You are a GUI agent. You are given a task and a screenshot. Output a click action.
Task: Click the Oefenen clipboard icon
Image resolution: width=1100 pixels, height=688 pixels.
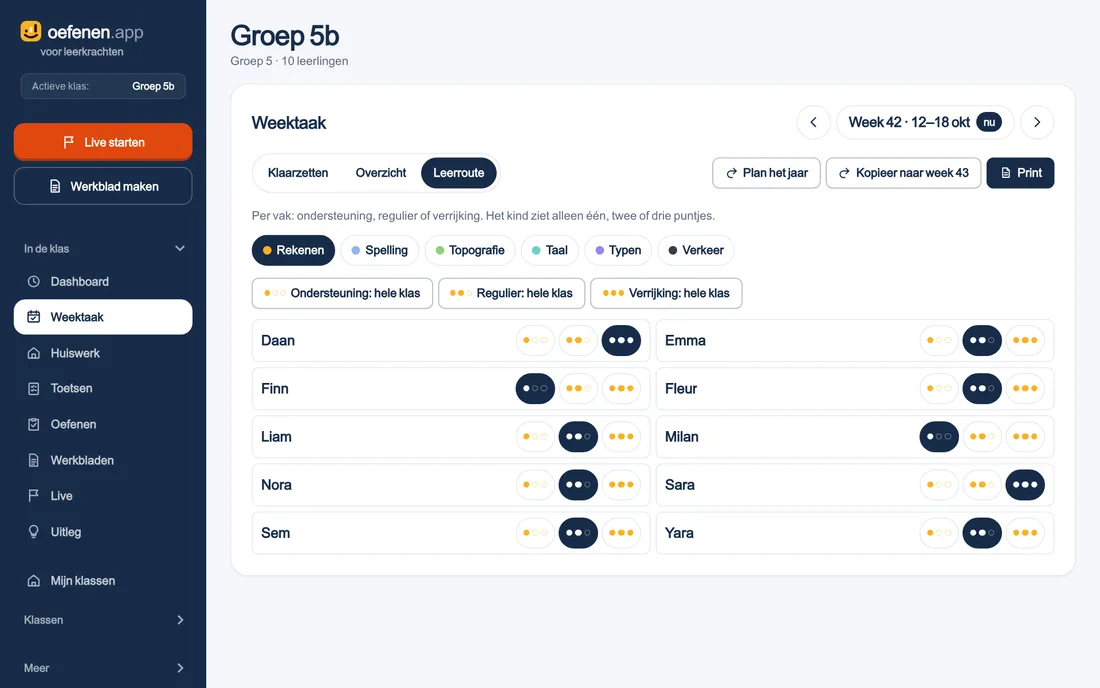point(33,424)
